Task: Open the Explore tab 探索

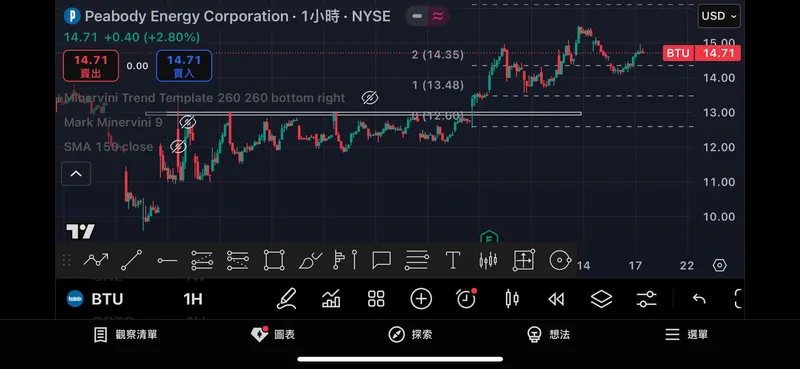Action: 410,335
